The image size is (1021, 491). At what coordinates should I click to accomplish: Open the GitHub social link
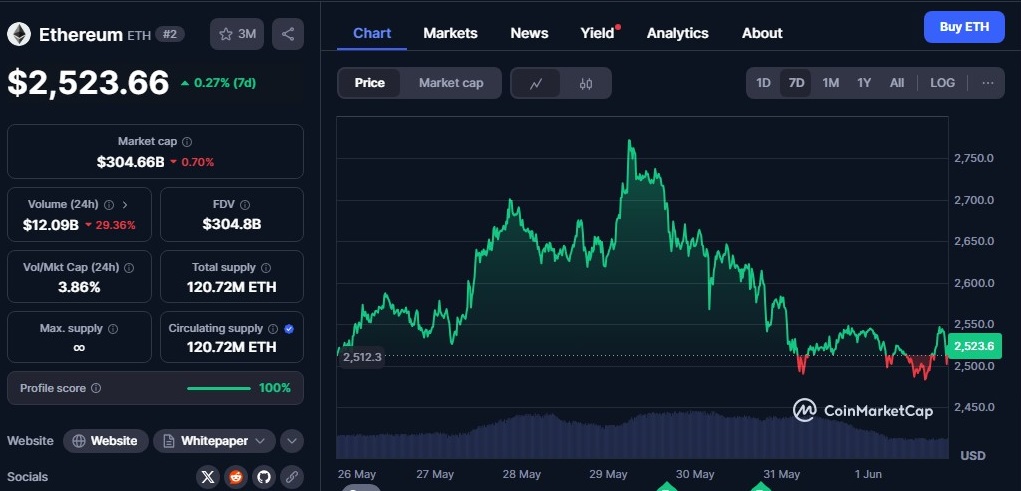point(263,477)
